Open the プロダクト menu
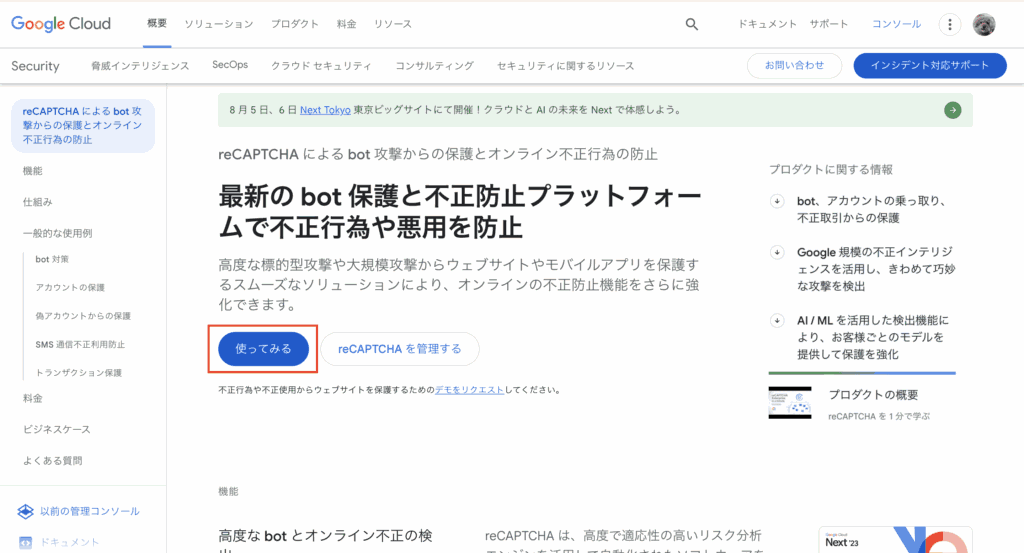This screenshot has height=553, width=1024. pos(295,24)
